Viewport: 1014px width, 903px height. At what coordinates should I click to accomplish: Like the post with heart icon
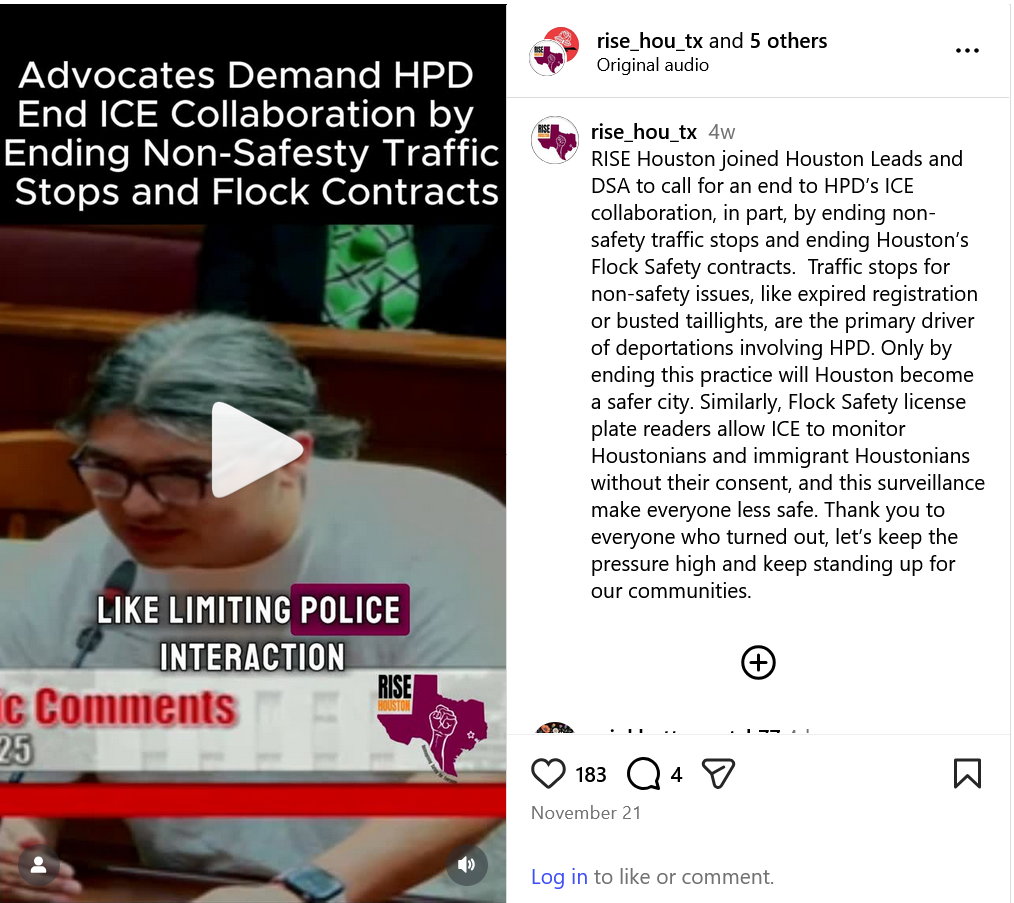pyautogui.click(x=548, y=774)
